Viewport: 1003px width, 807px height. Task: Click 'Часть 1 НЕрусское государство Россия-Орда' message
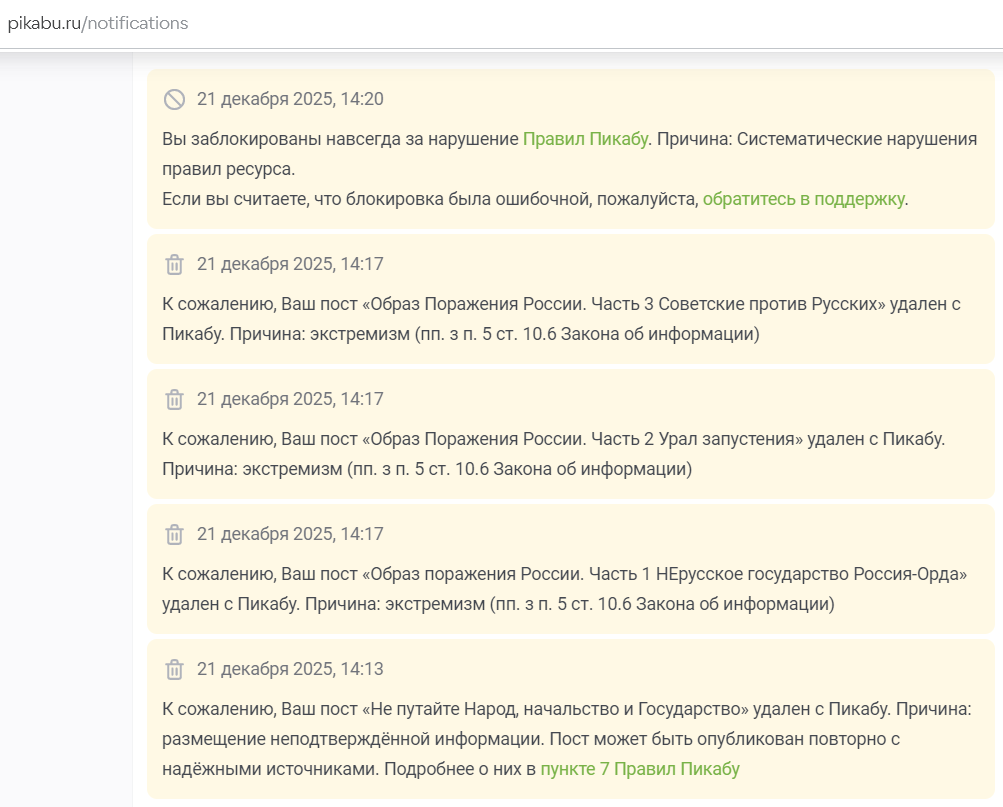click(x=564, y=589)
